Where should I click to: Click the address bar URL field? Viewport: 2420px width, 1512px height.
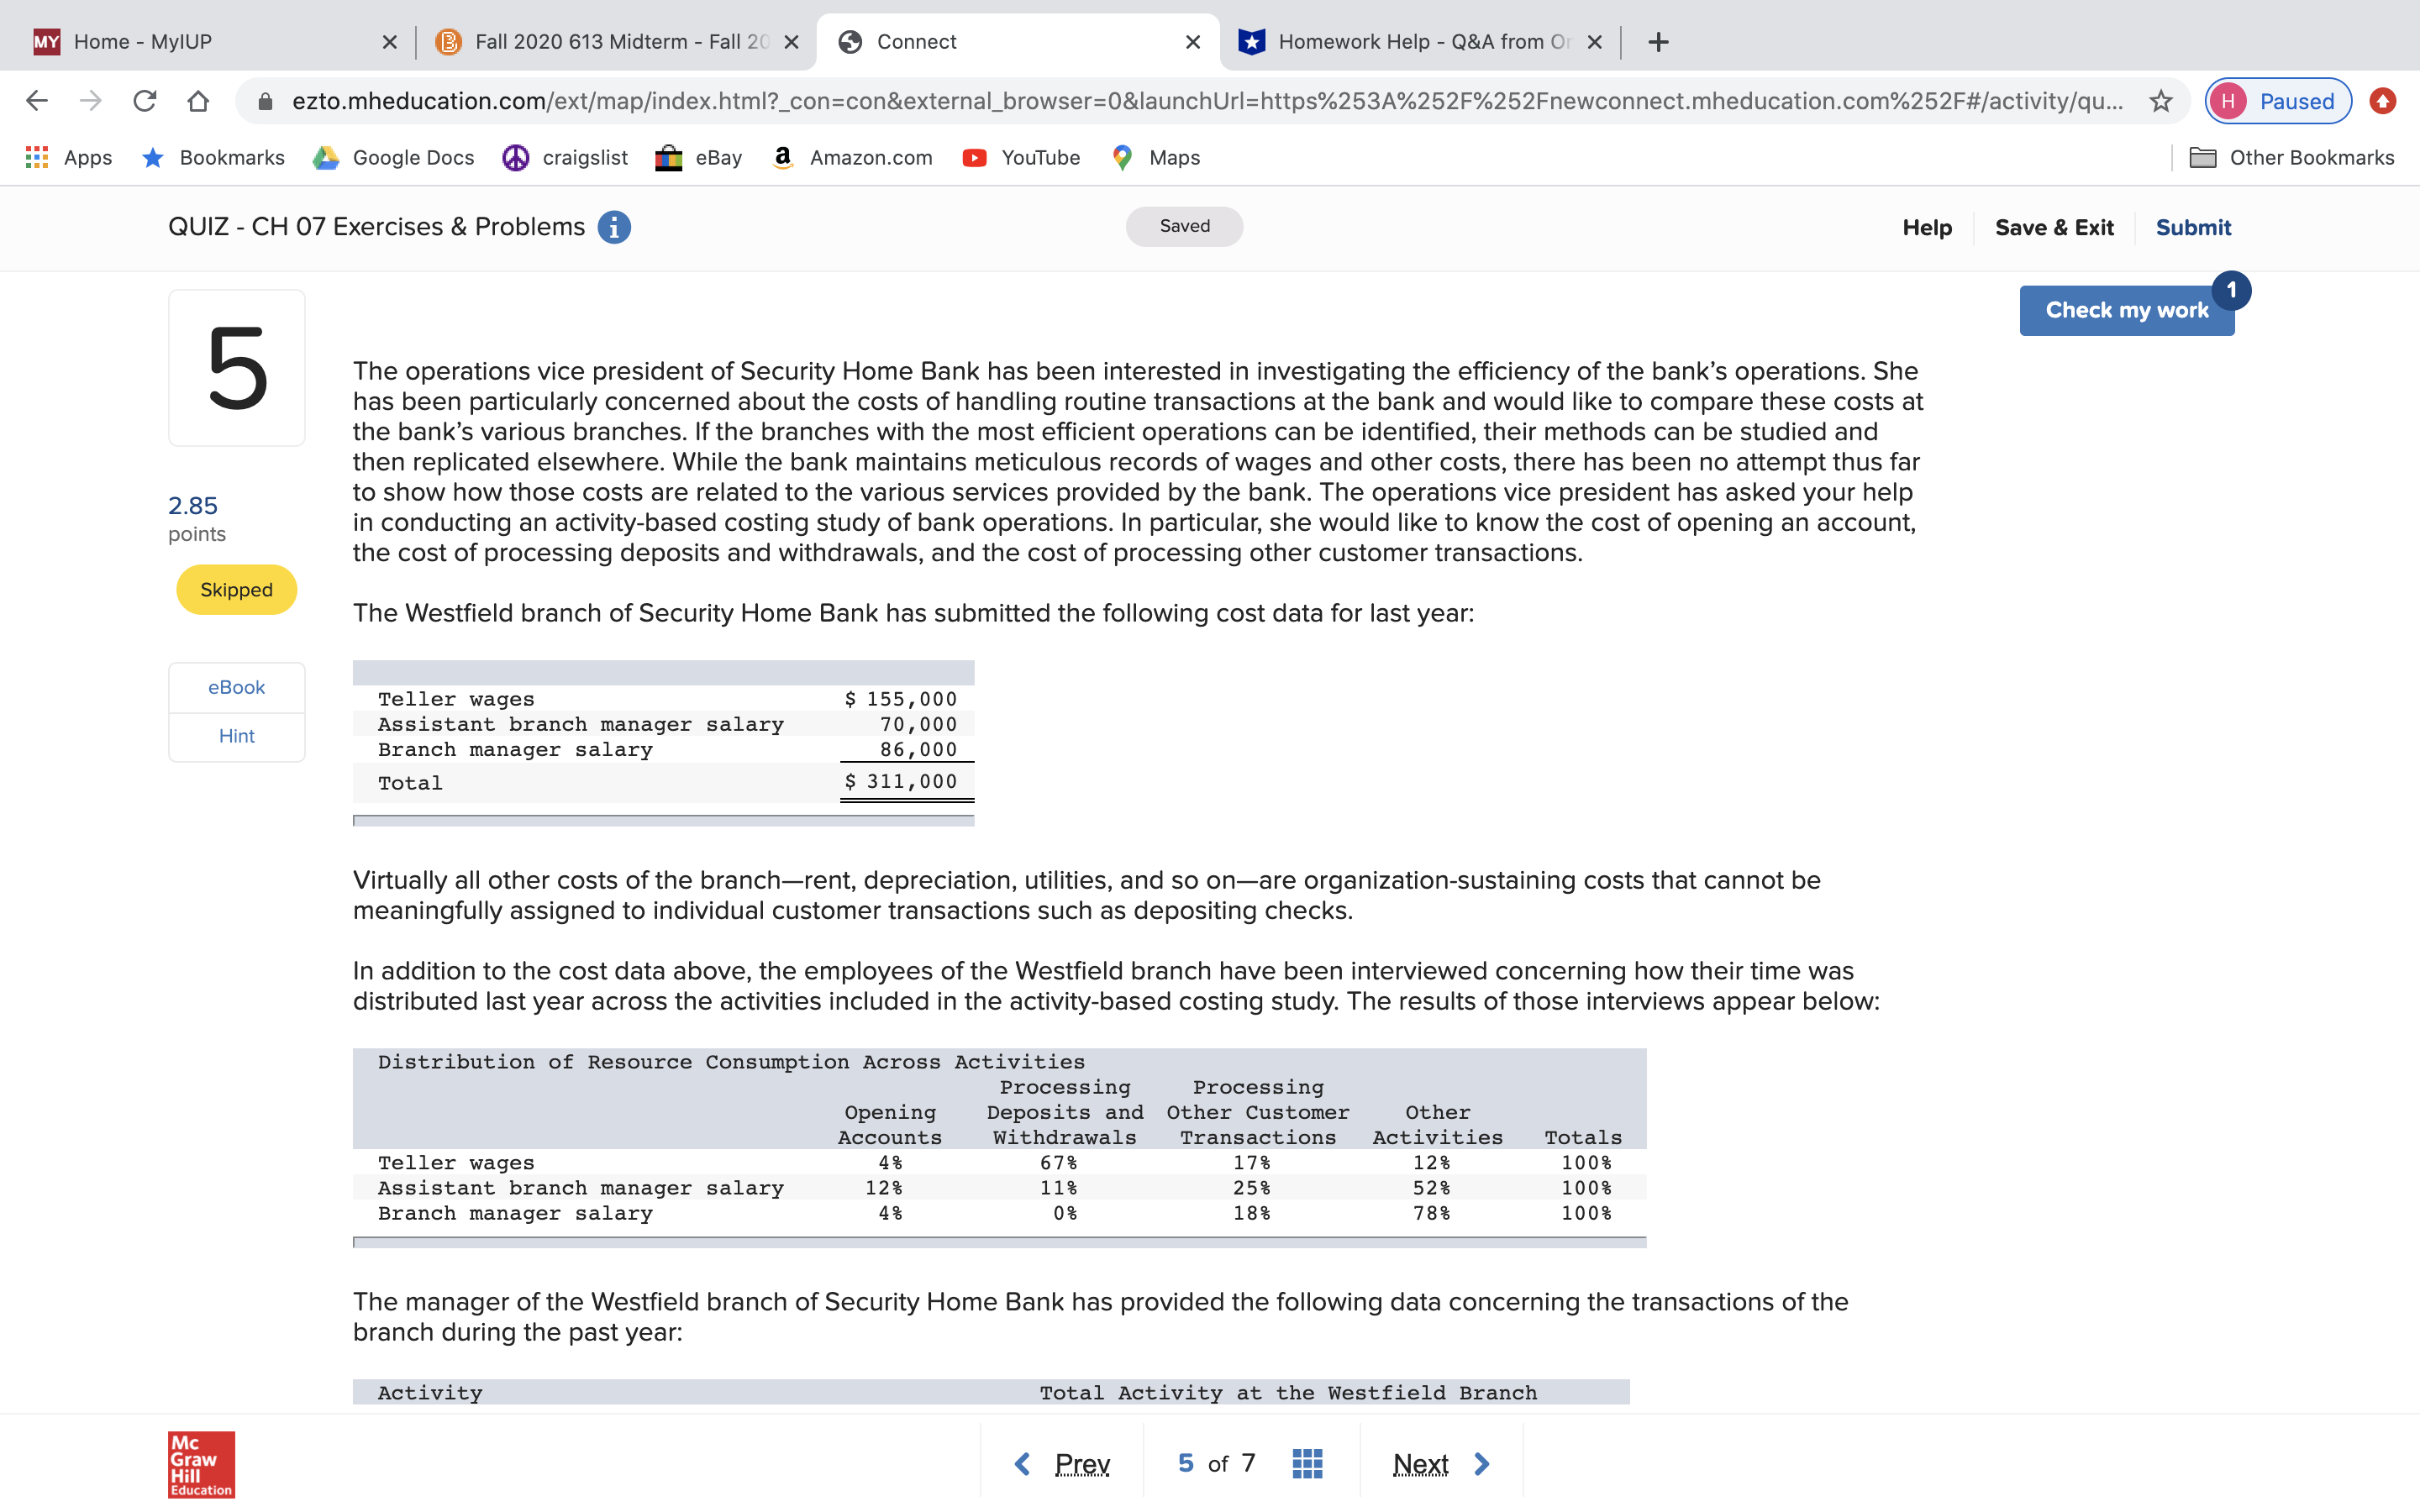pos(1200,101)
